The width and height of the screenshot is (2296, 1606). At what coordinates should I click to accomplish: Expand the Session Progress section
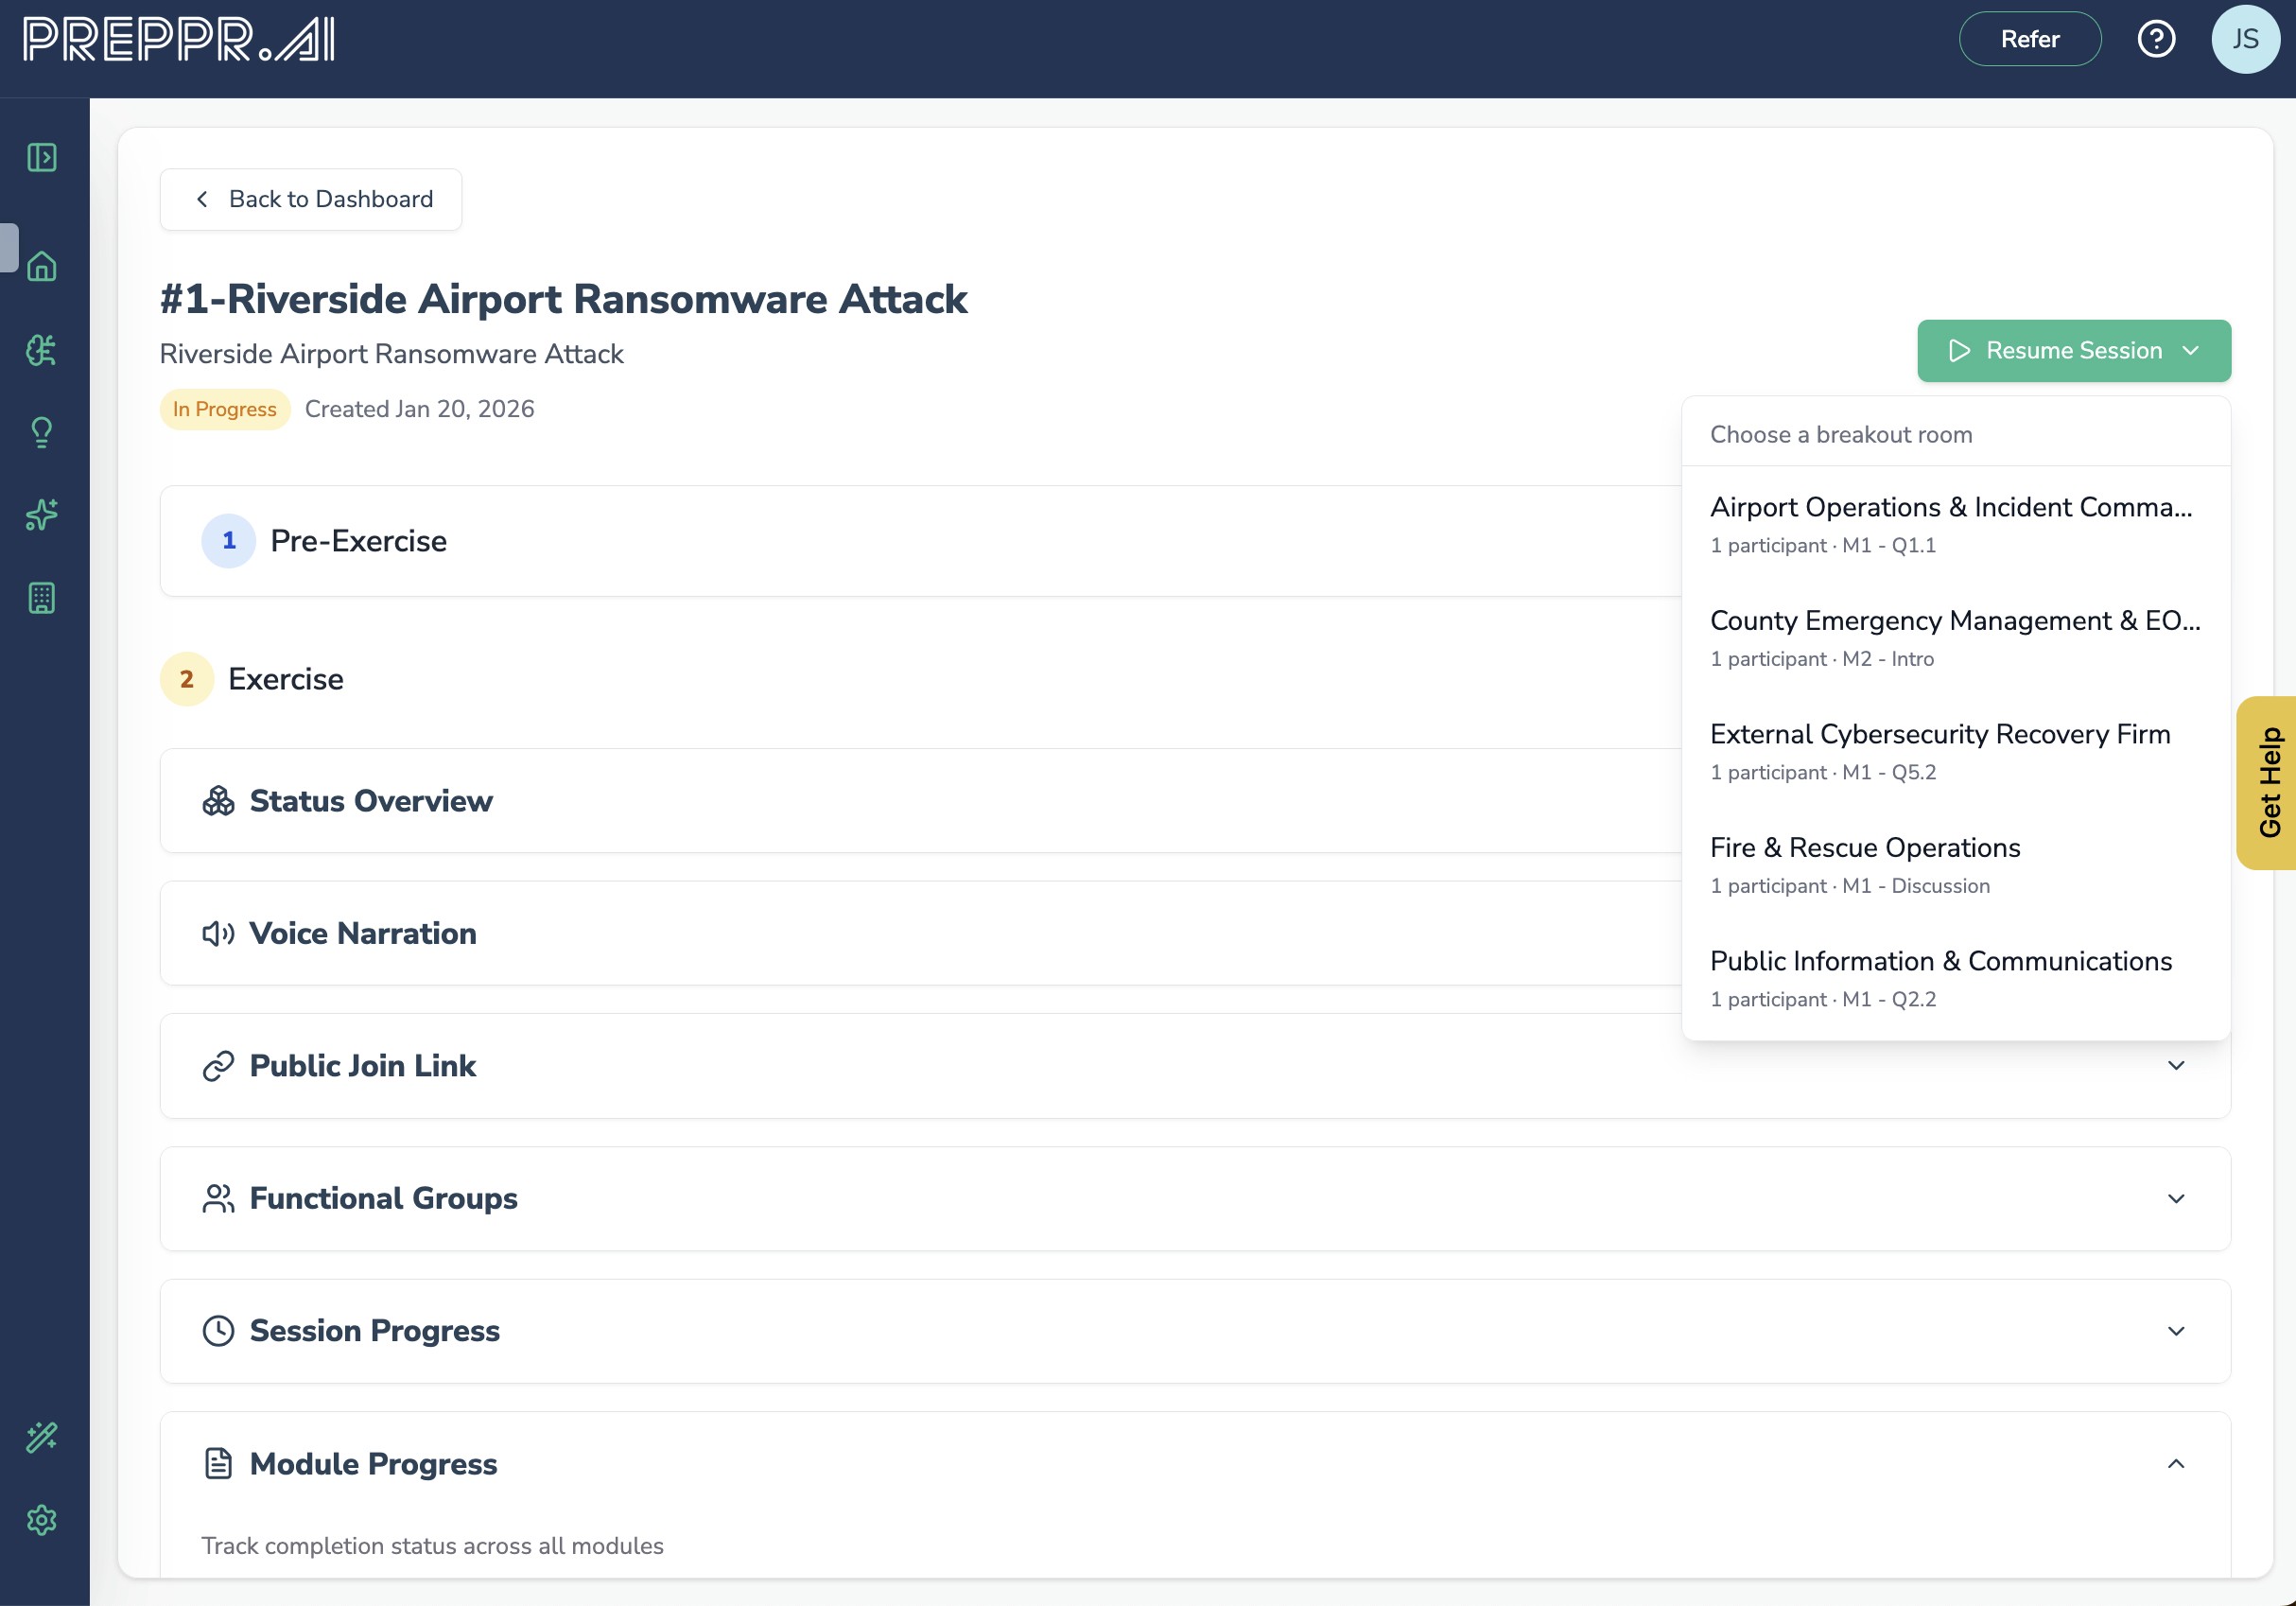point(2175,1331)
